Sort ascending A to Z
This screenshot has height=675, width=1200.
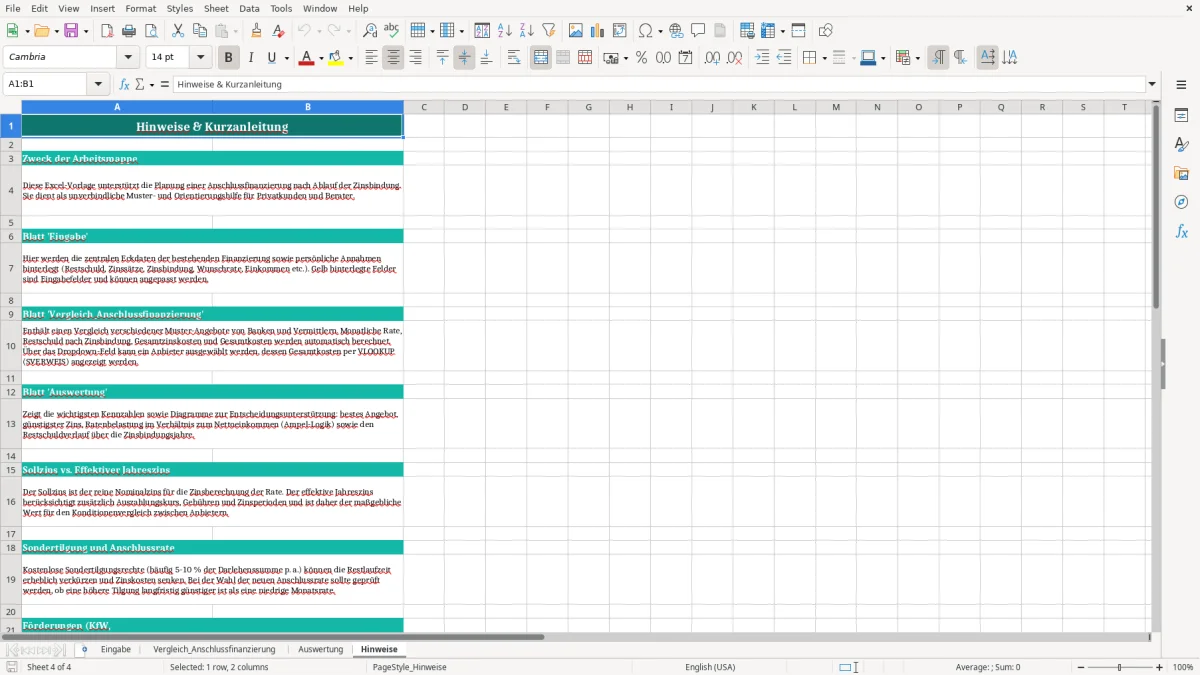point(504,31)
